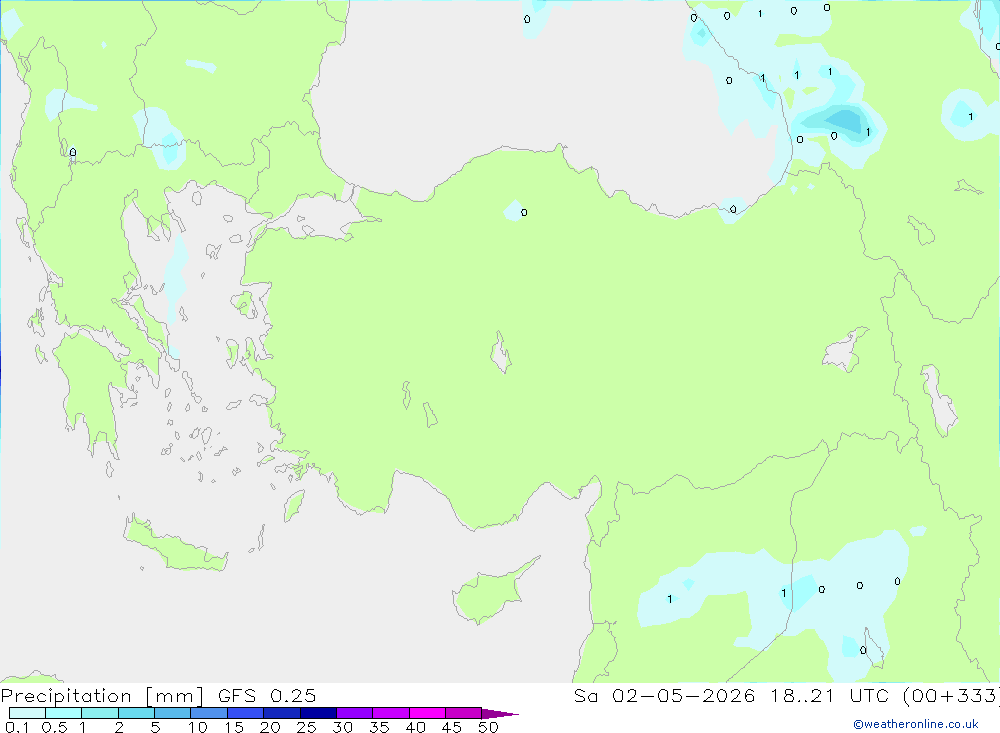Select the 45–50 mm magenta legend swatch
This screenshot has width=1000, height=733.
pos(463,713)
